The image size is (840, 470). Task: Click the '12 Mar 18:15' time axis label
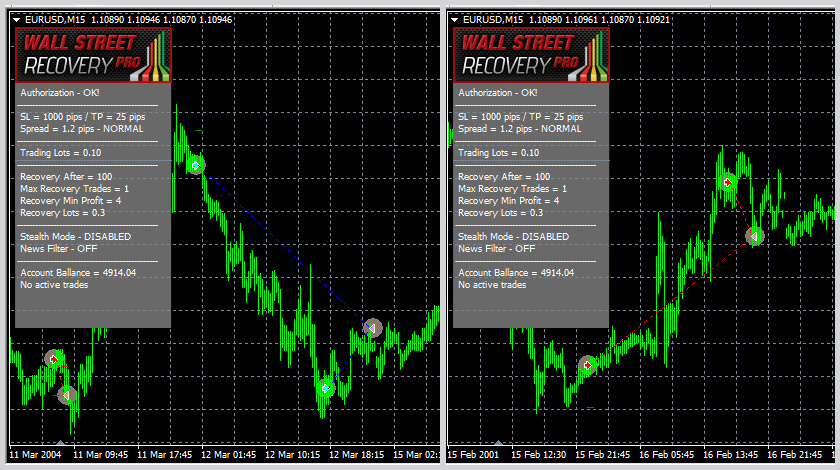357,455
